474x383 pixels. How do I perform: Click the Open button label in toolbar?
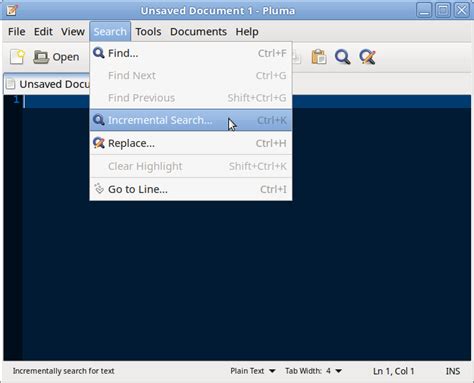point(66,57)
